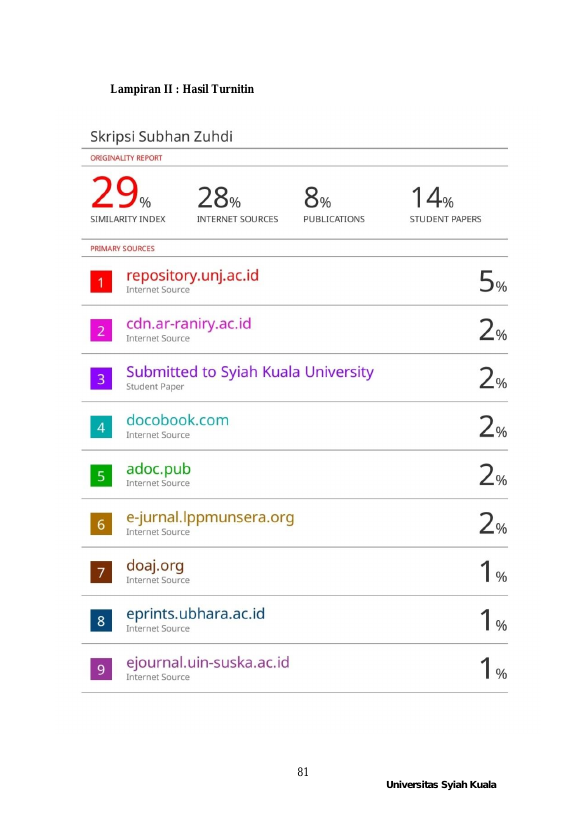Click the violet number 9 source badge
579x819 pixels.
click(101, 669)
